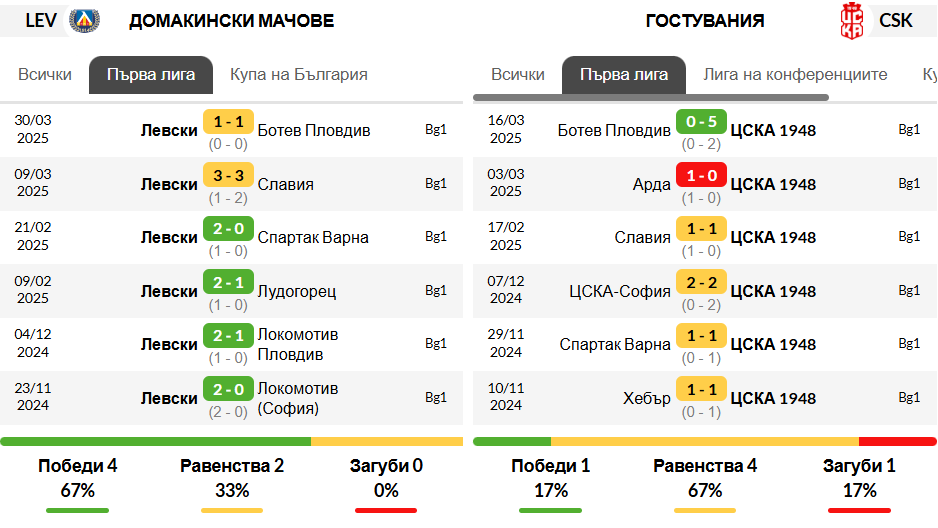Open the 2 - 2 CSKA-Sofia score badge

701,282
